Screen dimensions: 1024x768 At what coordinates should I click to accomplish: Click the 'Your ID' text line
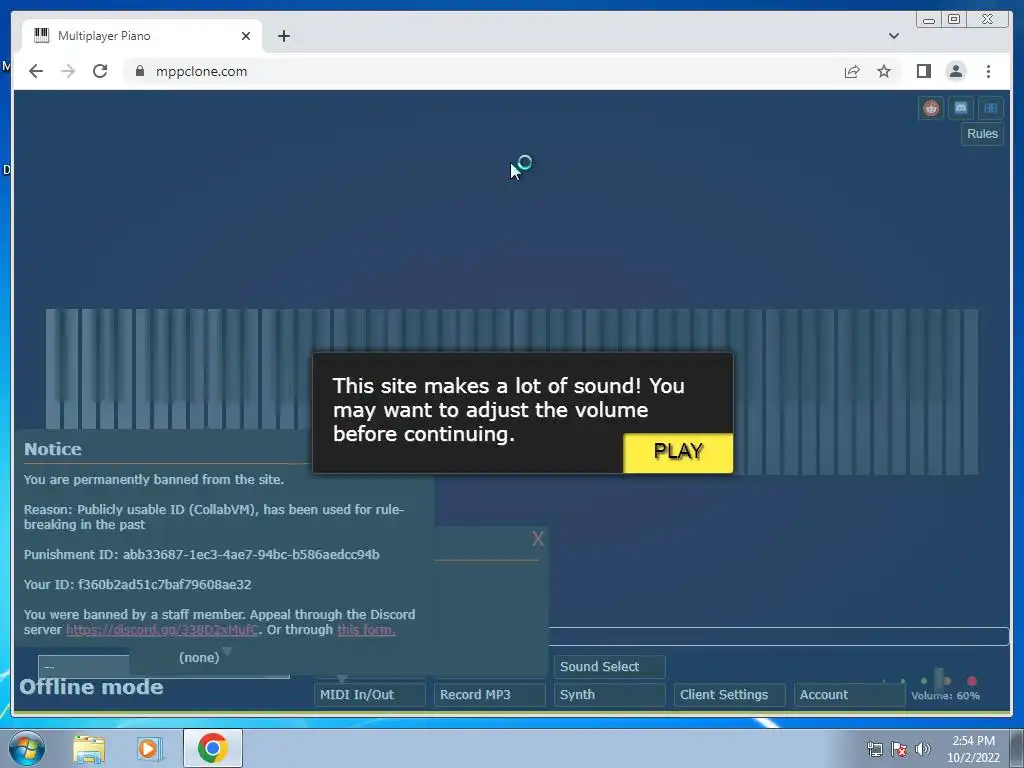tap(138, 584)
